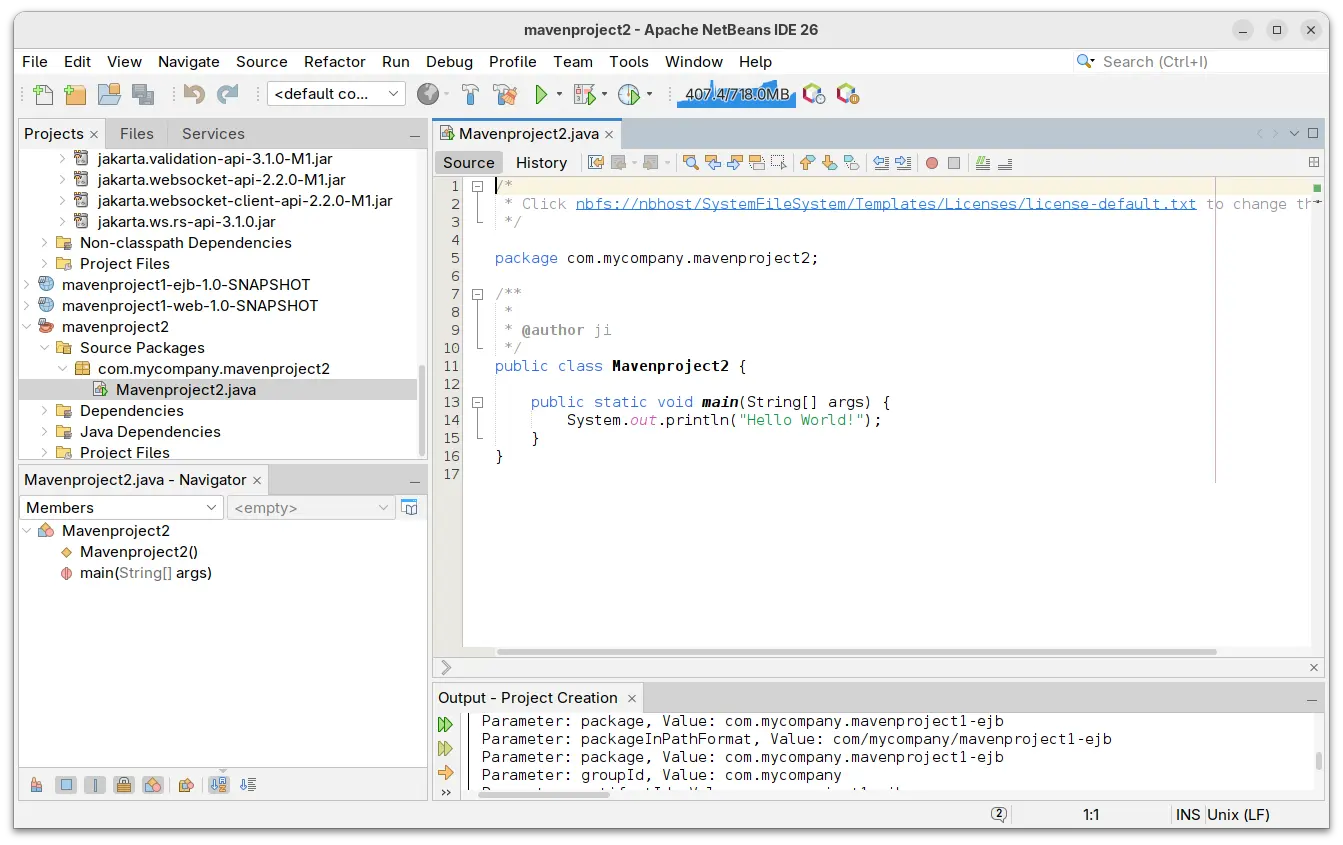Viewport: 1343px width, 845px height.
Task: Click the Pause I/O Checks icon
Action: [x=848, y=94]
